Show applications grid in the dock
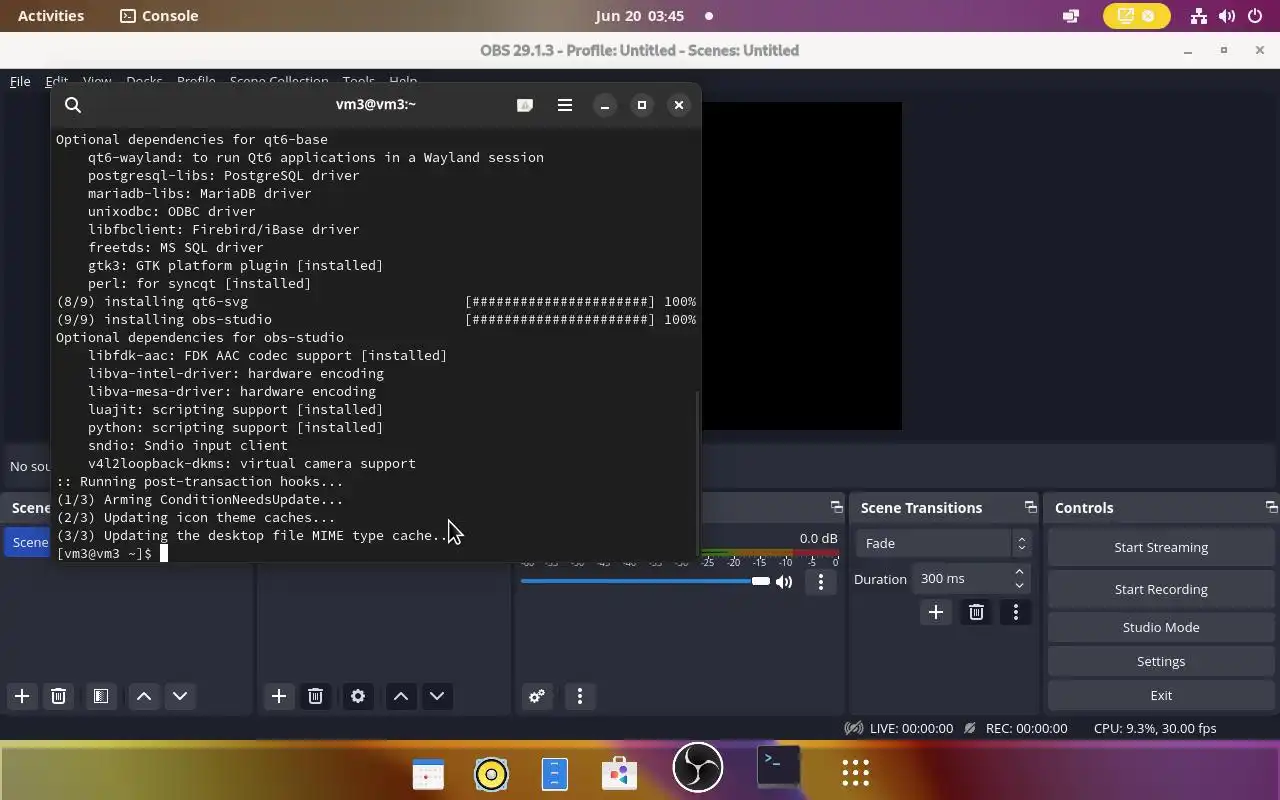Screen dimensions: 1280x800 click(855, 772)
